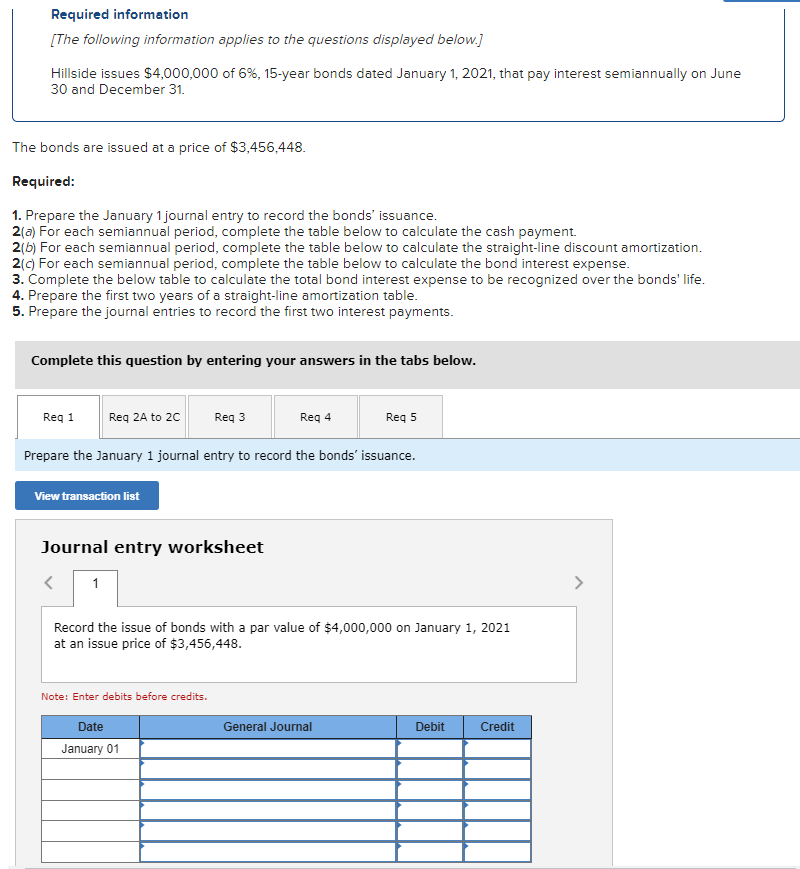Click the Journal entry worksheet heading
This screenshot has width=800, height=869.
tap(152, 547)
